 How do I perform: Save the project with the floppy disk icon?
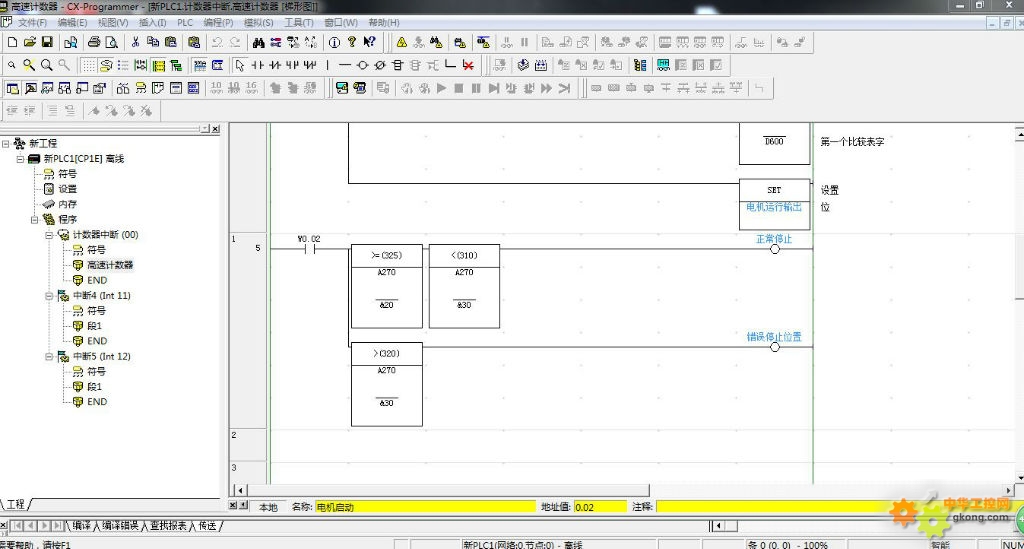pos(47,42)
